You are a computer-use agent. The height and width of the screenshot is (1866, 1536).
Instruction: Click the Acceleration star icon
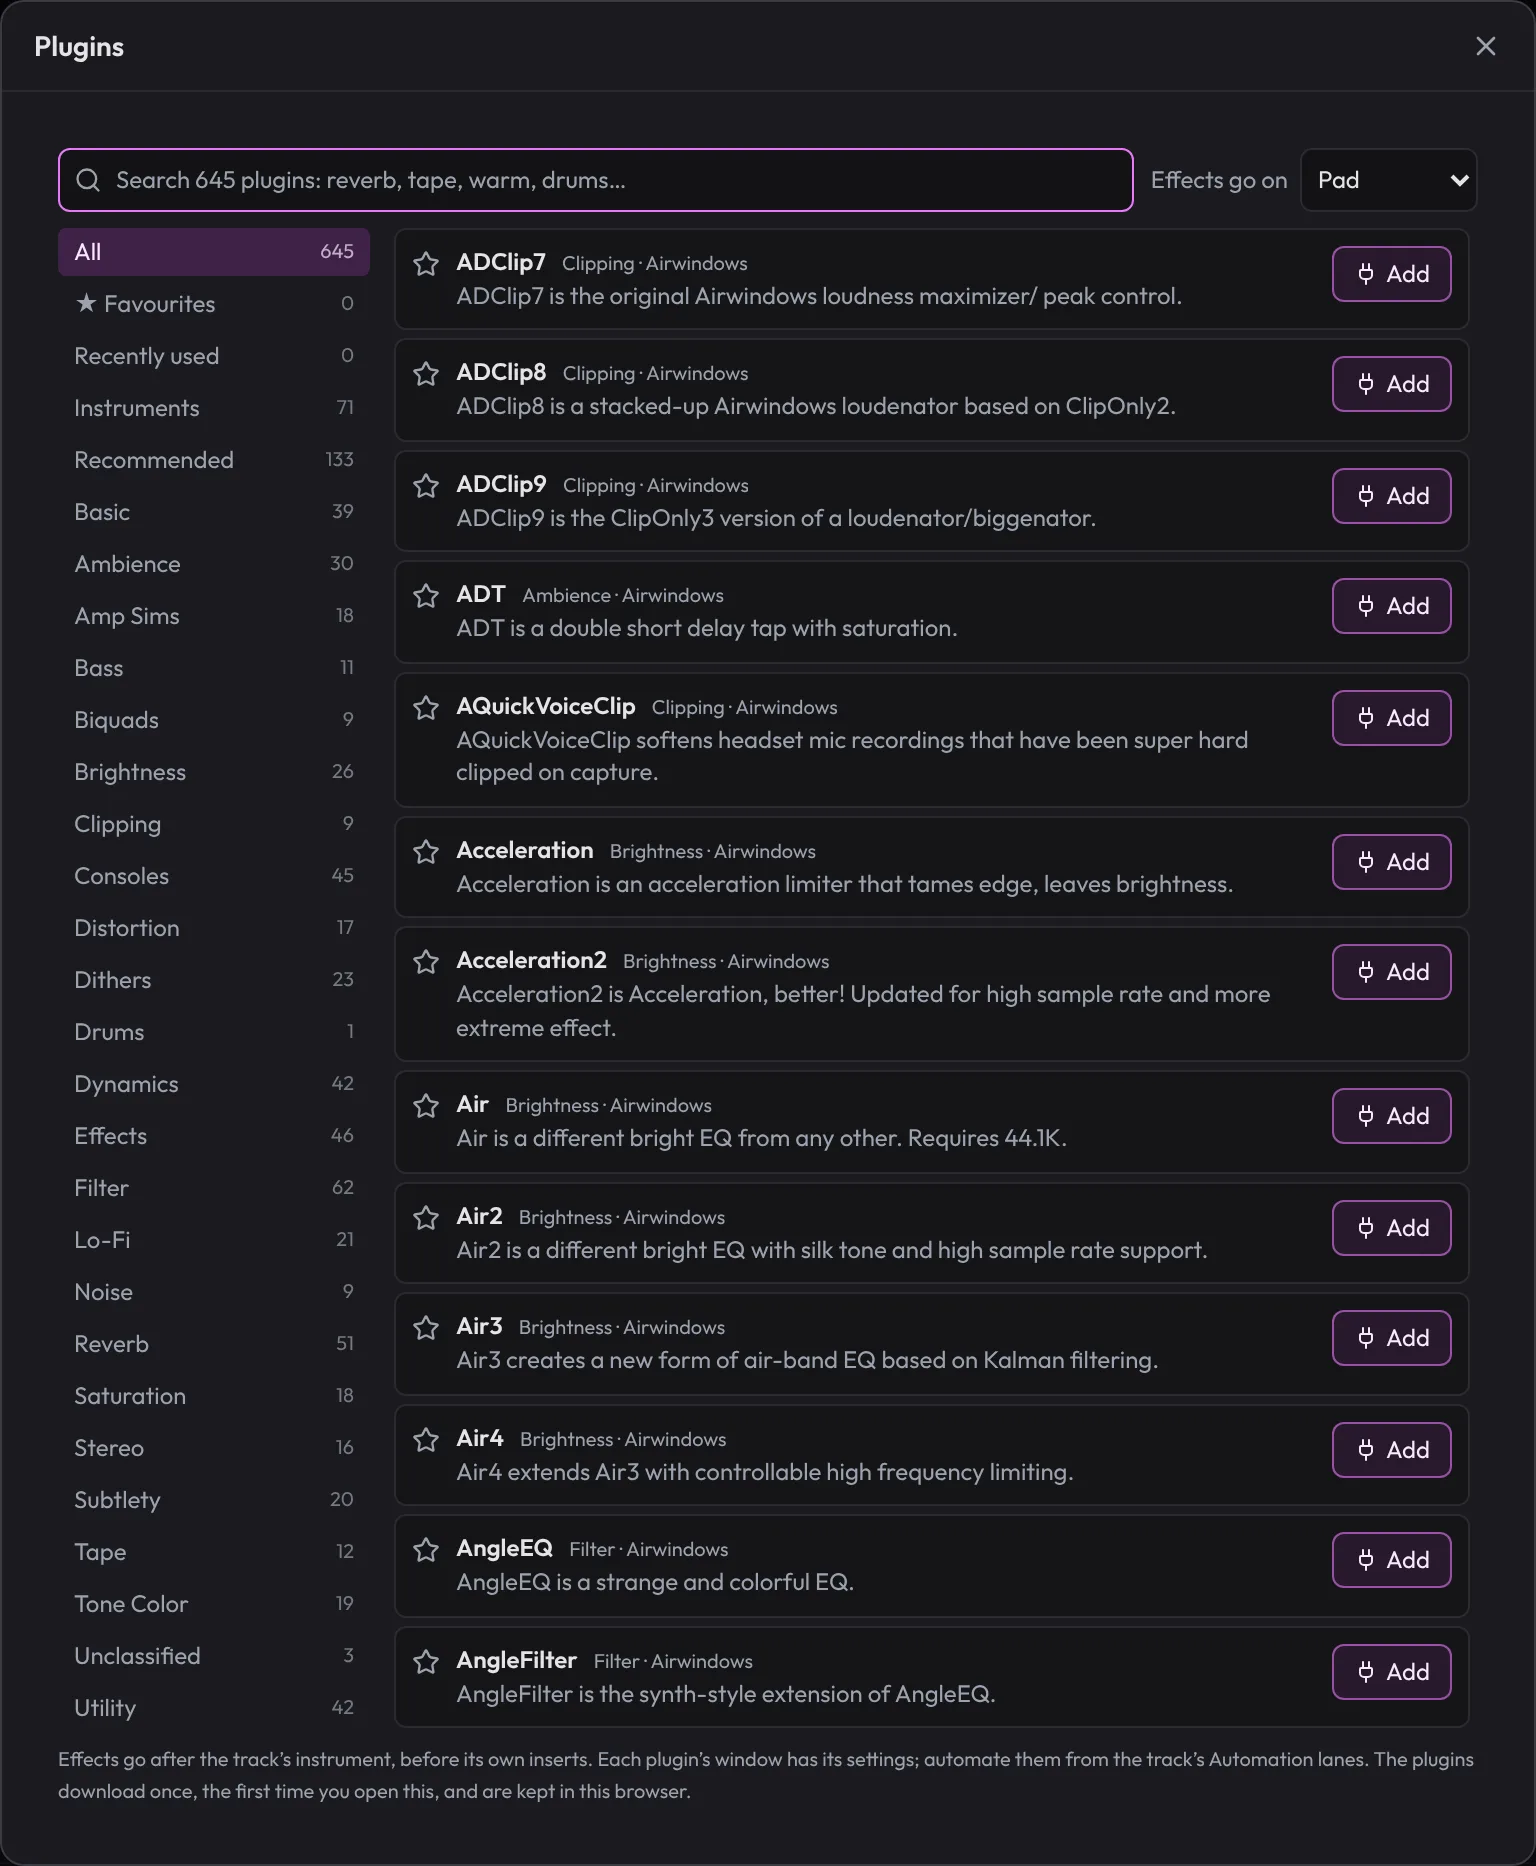tap(426, 852)
